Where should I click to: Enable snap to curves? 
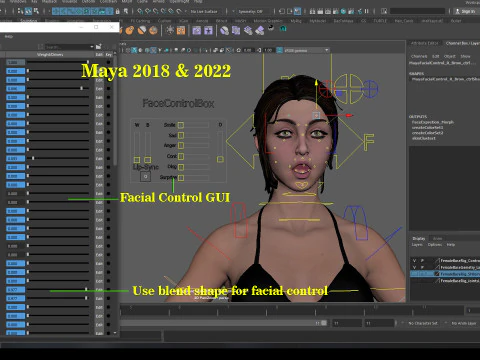pyautogui.click(x=148, y=11)
